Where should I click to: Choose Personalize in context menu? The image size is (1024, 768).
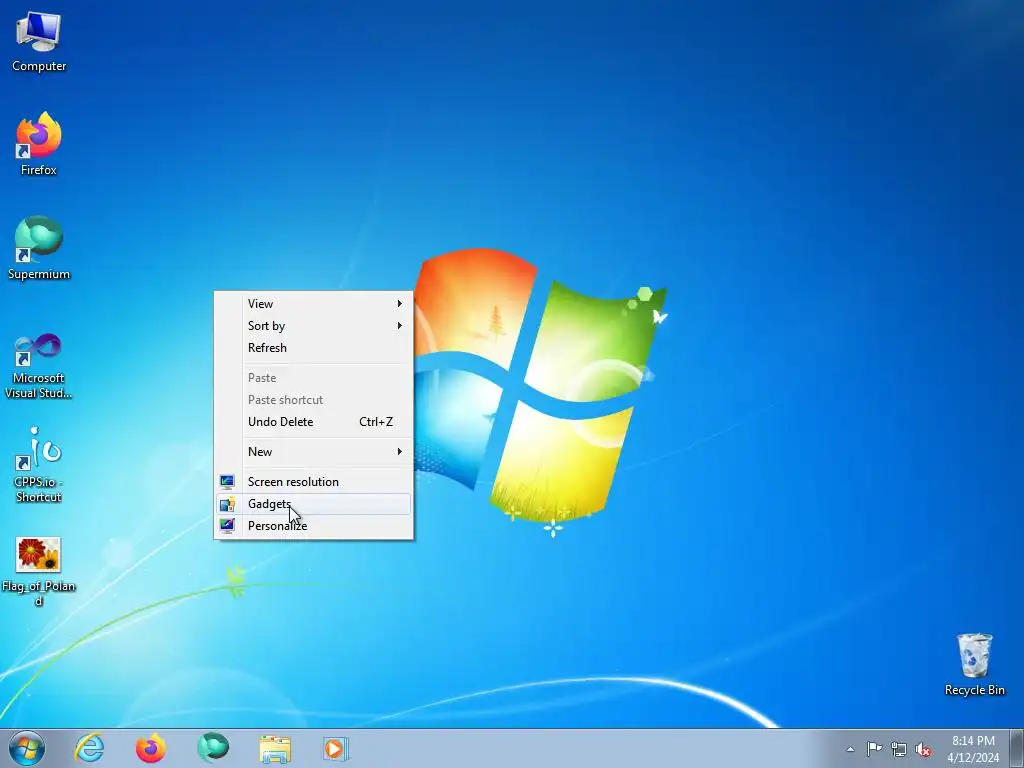[313, 526]
